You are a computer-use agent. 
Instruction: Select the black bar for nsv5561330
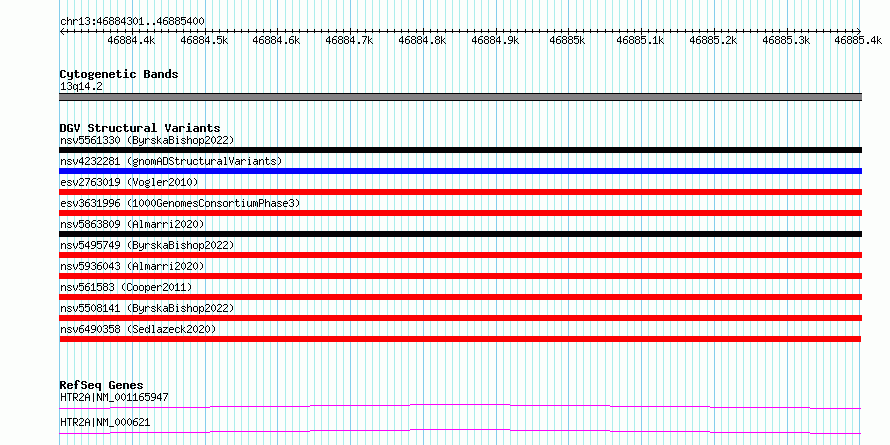pos(461,150)
